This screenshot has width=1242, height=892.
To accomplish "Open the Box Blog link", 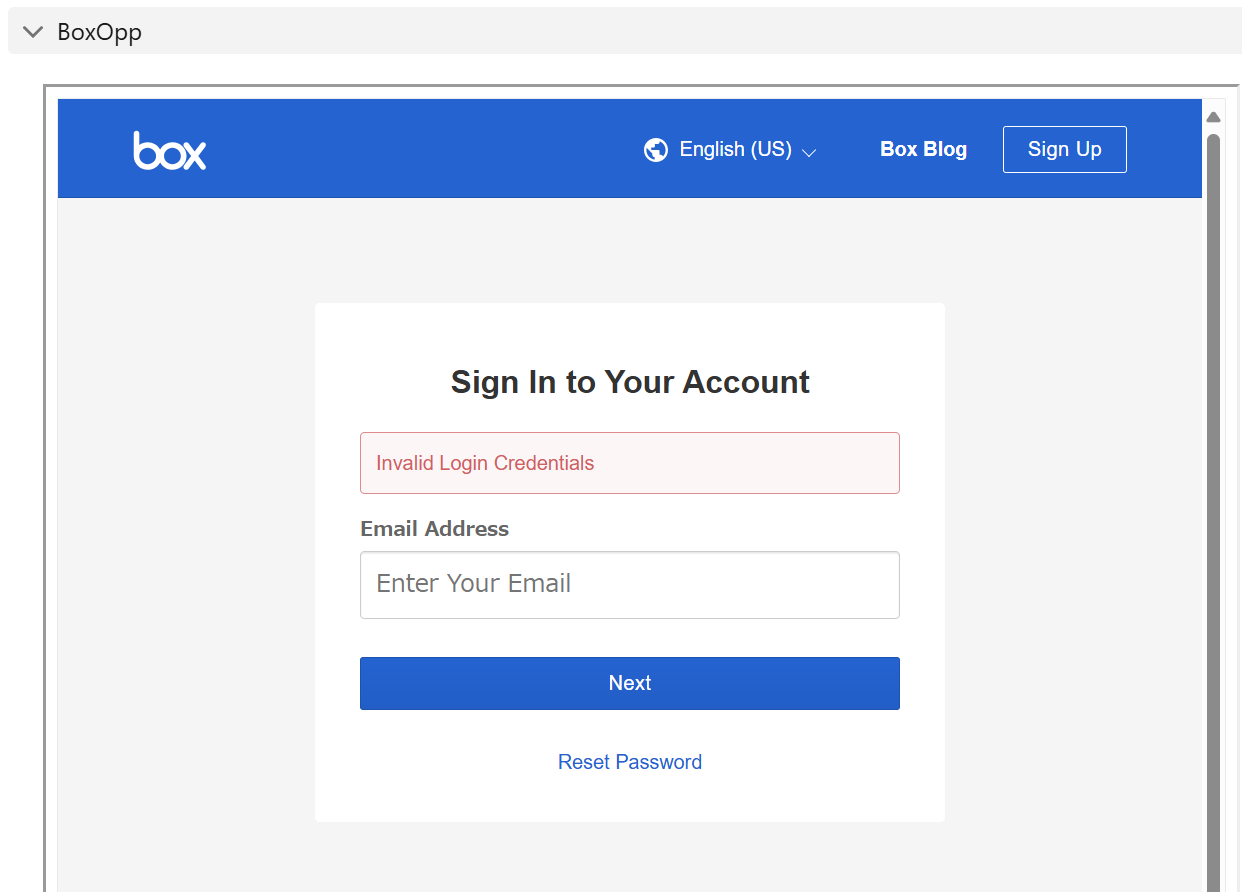I will (x=923, y=150).
